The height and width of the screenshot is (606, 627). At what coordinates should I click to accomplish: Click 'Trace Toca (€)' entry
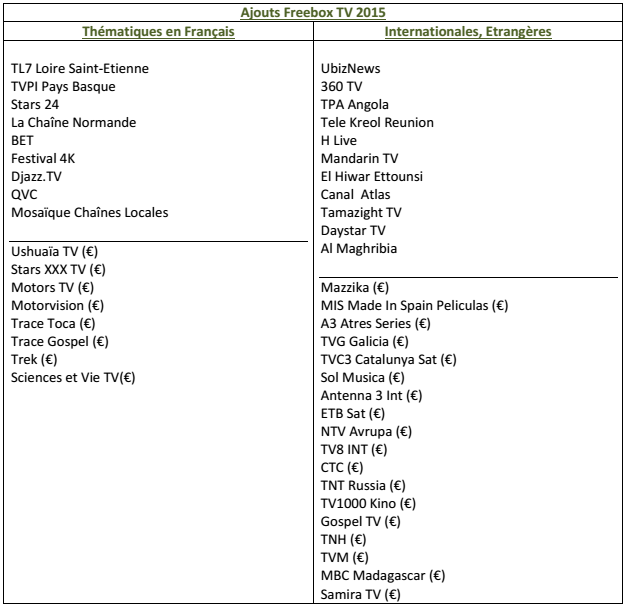click(x=53, y=324)
